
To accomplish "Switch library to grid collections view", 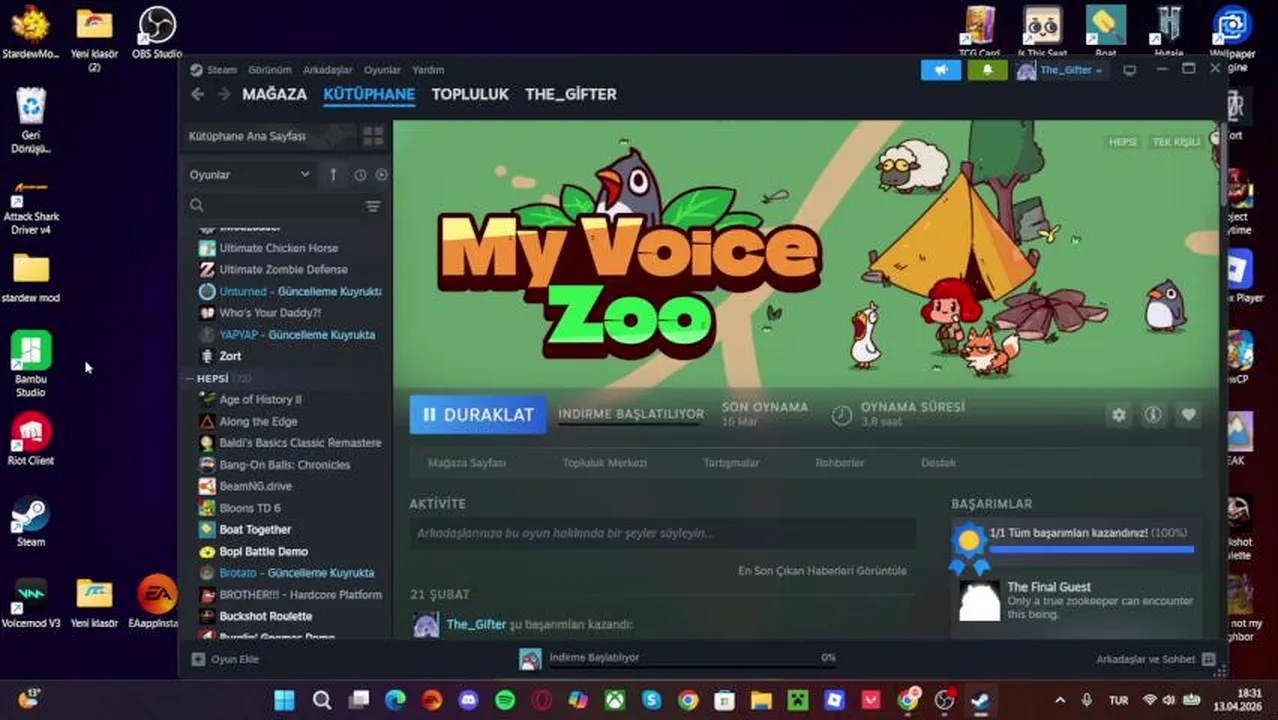I will [373, 136].
